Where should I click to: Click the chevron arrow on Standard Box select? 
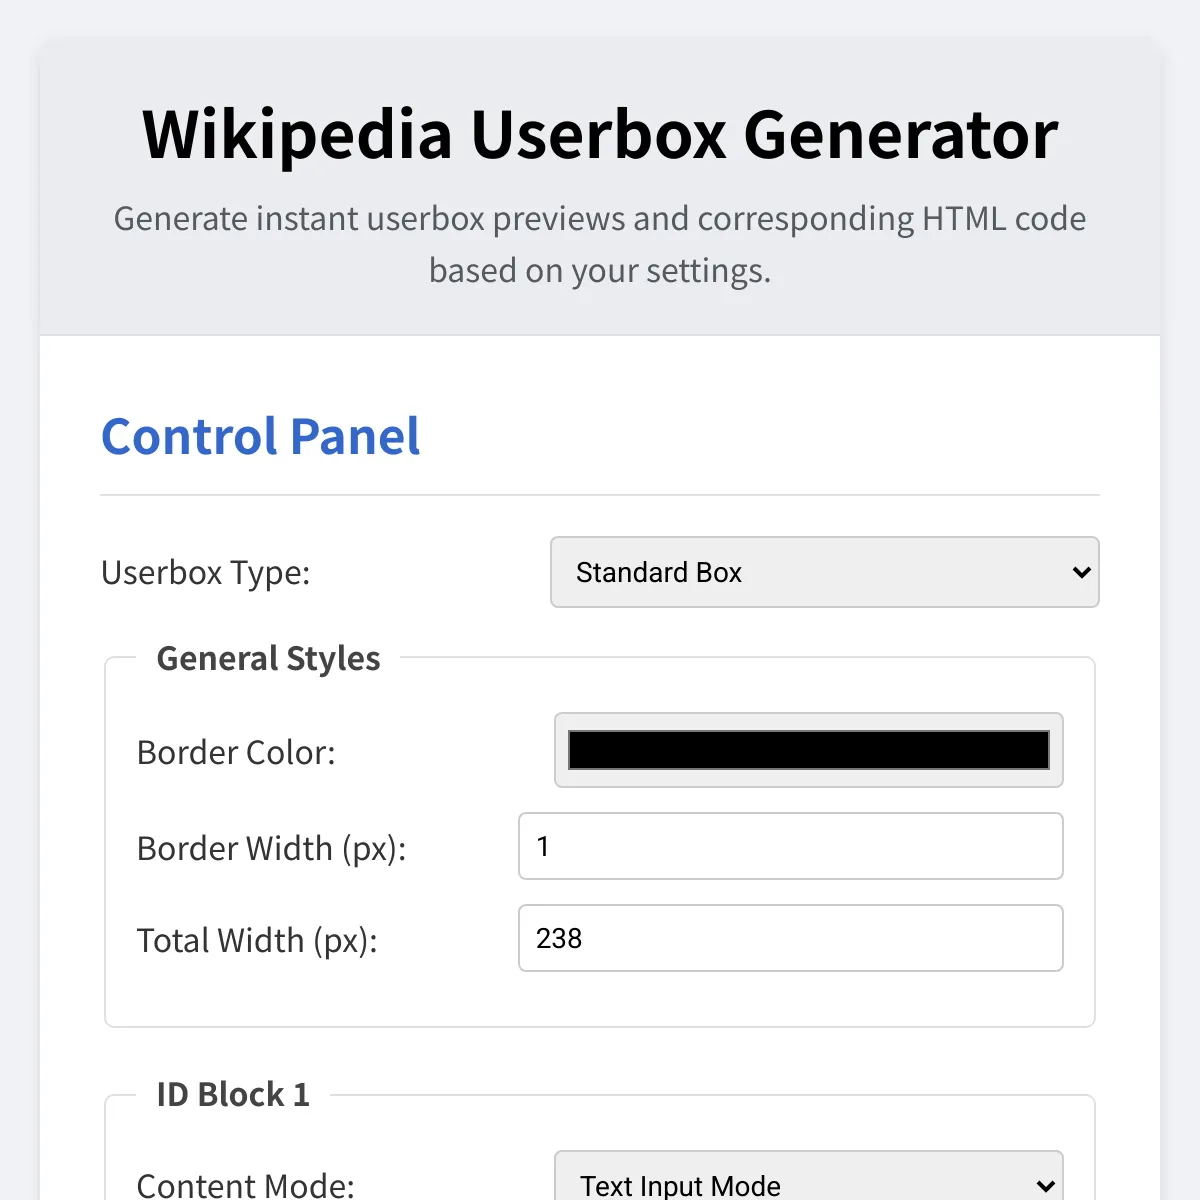pos(1081,572)
